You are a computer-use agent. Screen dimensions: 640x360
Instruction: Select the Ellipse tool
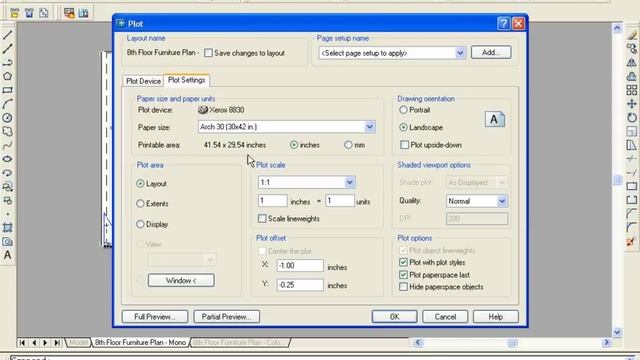pos(7,159)
